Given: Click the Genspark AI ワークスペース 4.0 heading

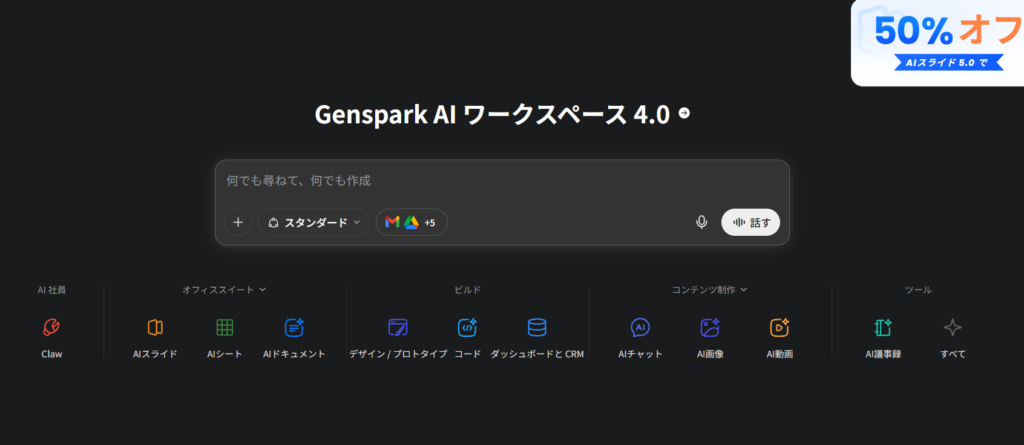Looking at the screenshot, I should (492, 114).
